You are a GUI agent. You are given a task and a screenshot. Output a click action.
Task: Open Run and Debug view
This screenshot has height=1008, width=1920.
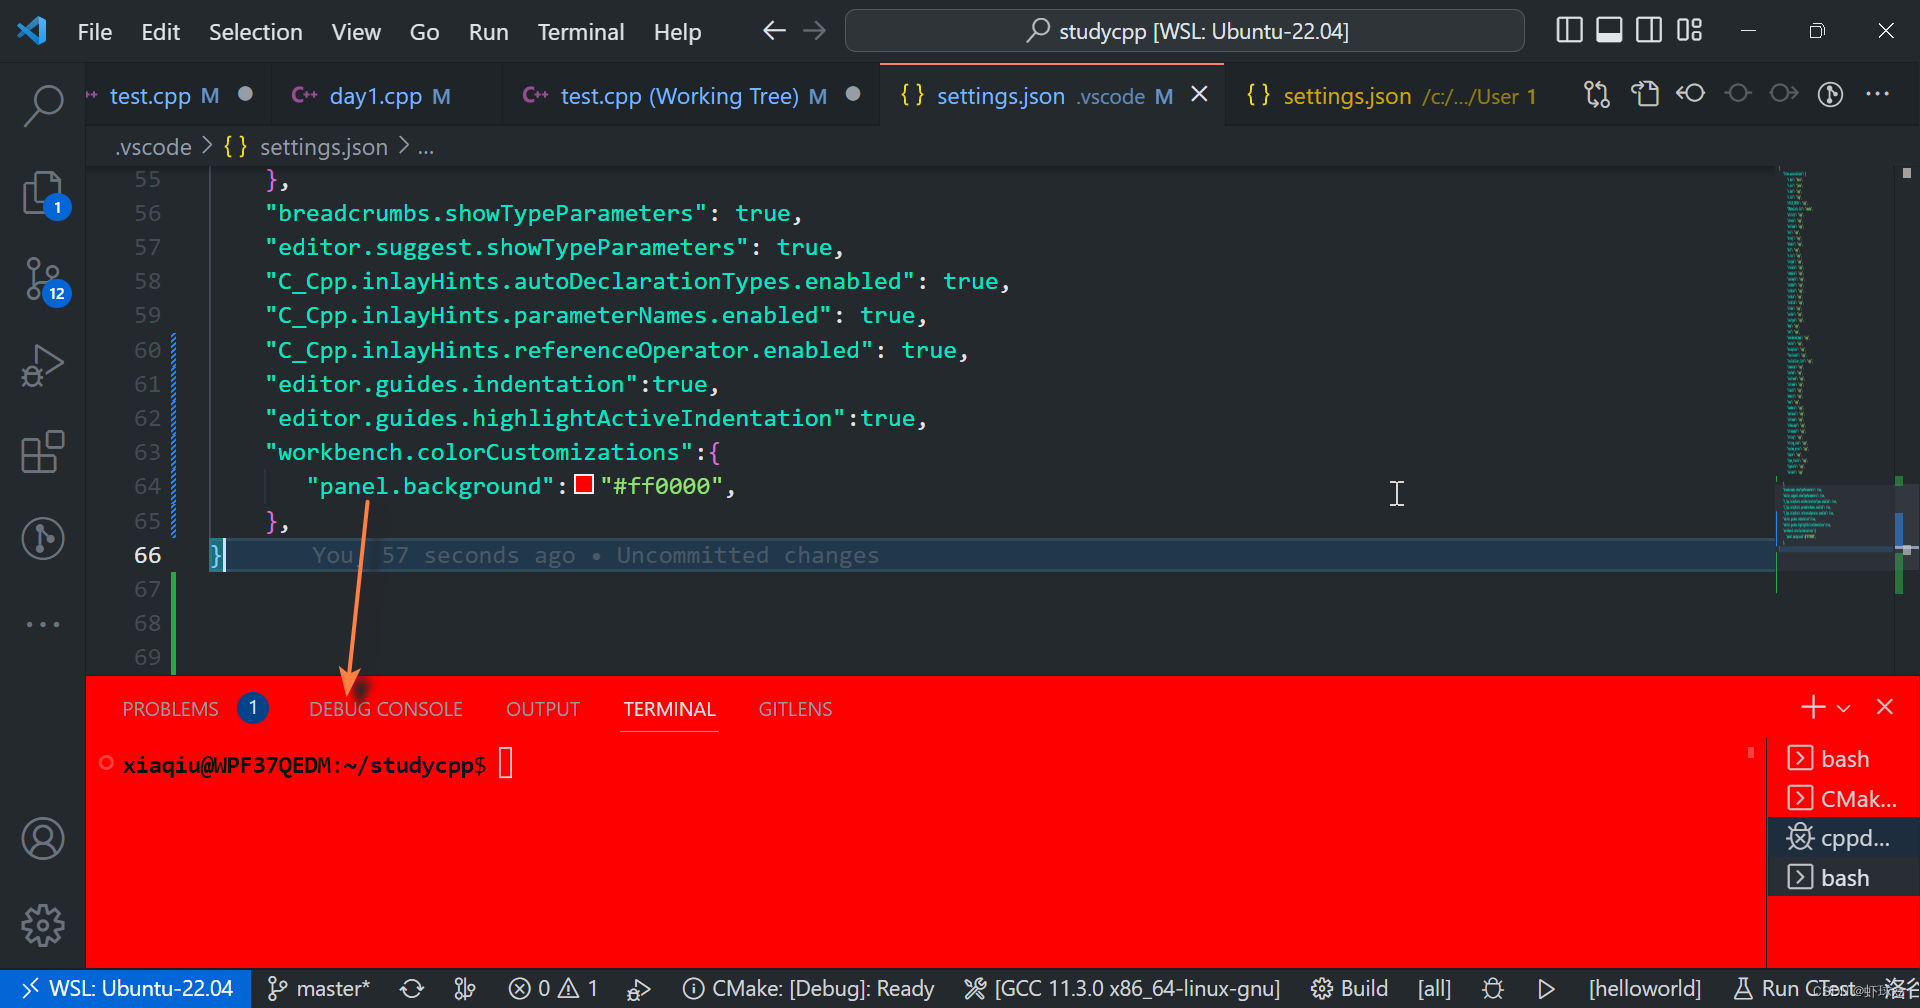tap(43, 366)
